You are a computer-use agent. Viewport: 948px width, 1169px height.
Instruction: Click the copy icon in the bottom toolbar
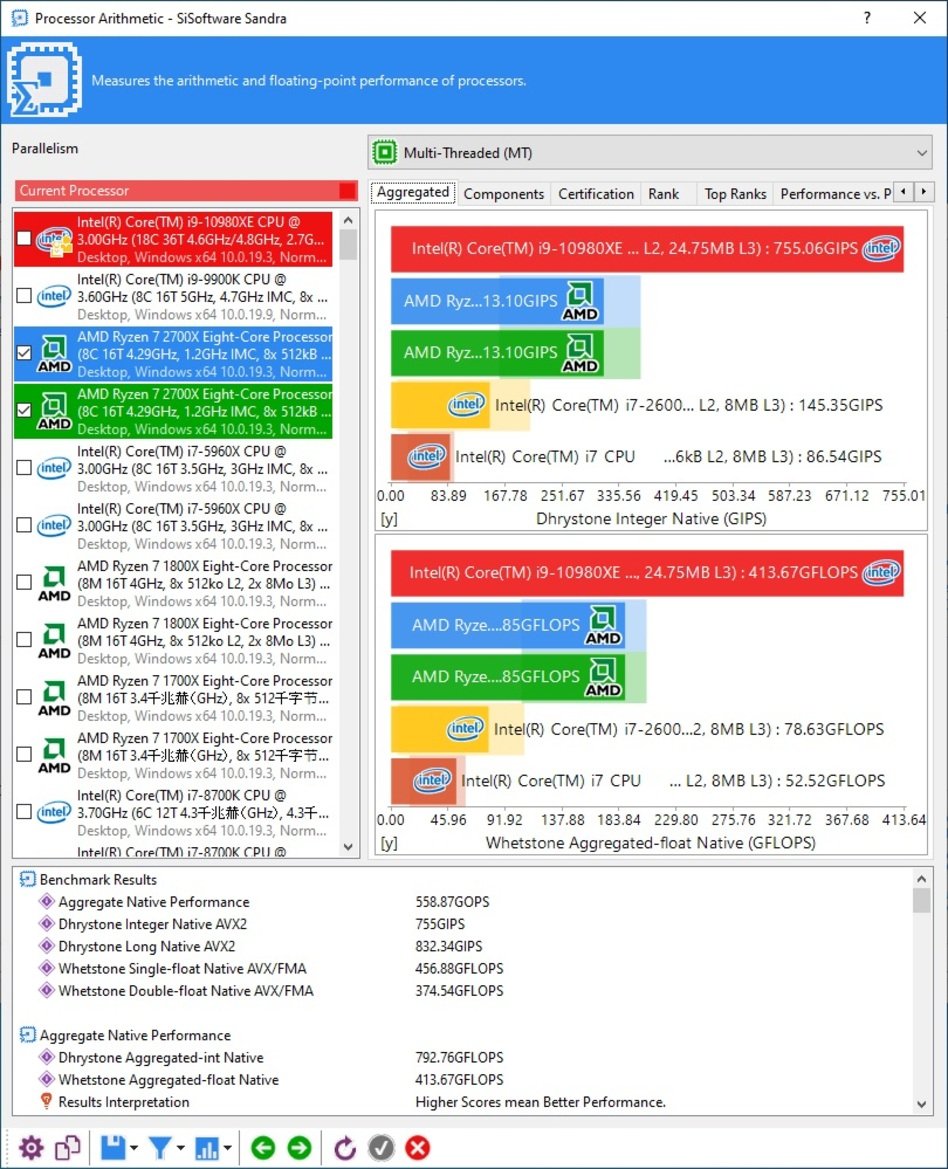(68, 1147)
